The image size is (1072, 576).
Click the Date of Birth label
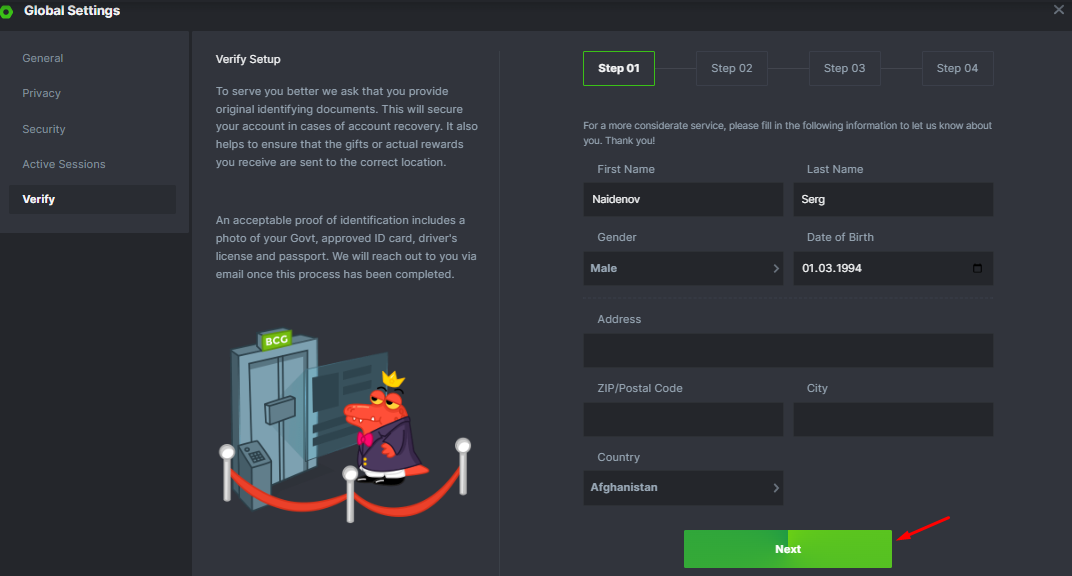[x=840, y=237]
